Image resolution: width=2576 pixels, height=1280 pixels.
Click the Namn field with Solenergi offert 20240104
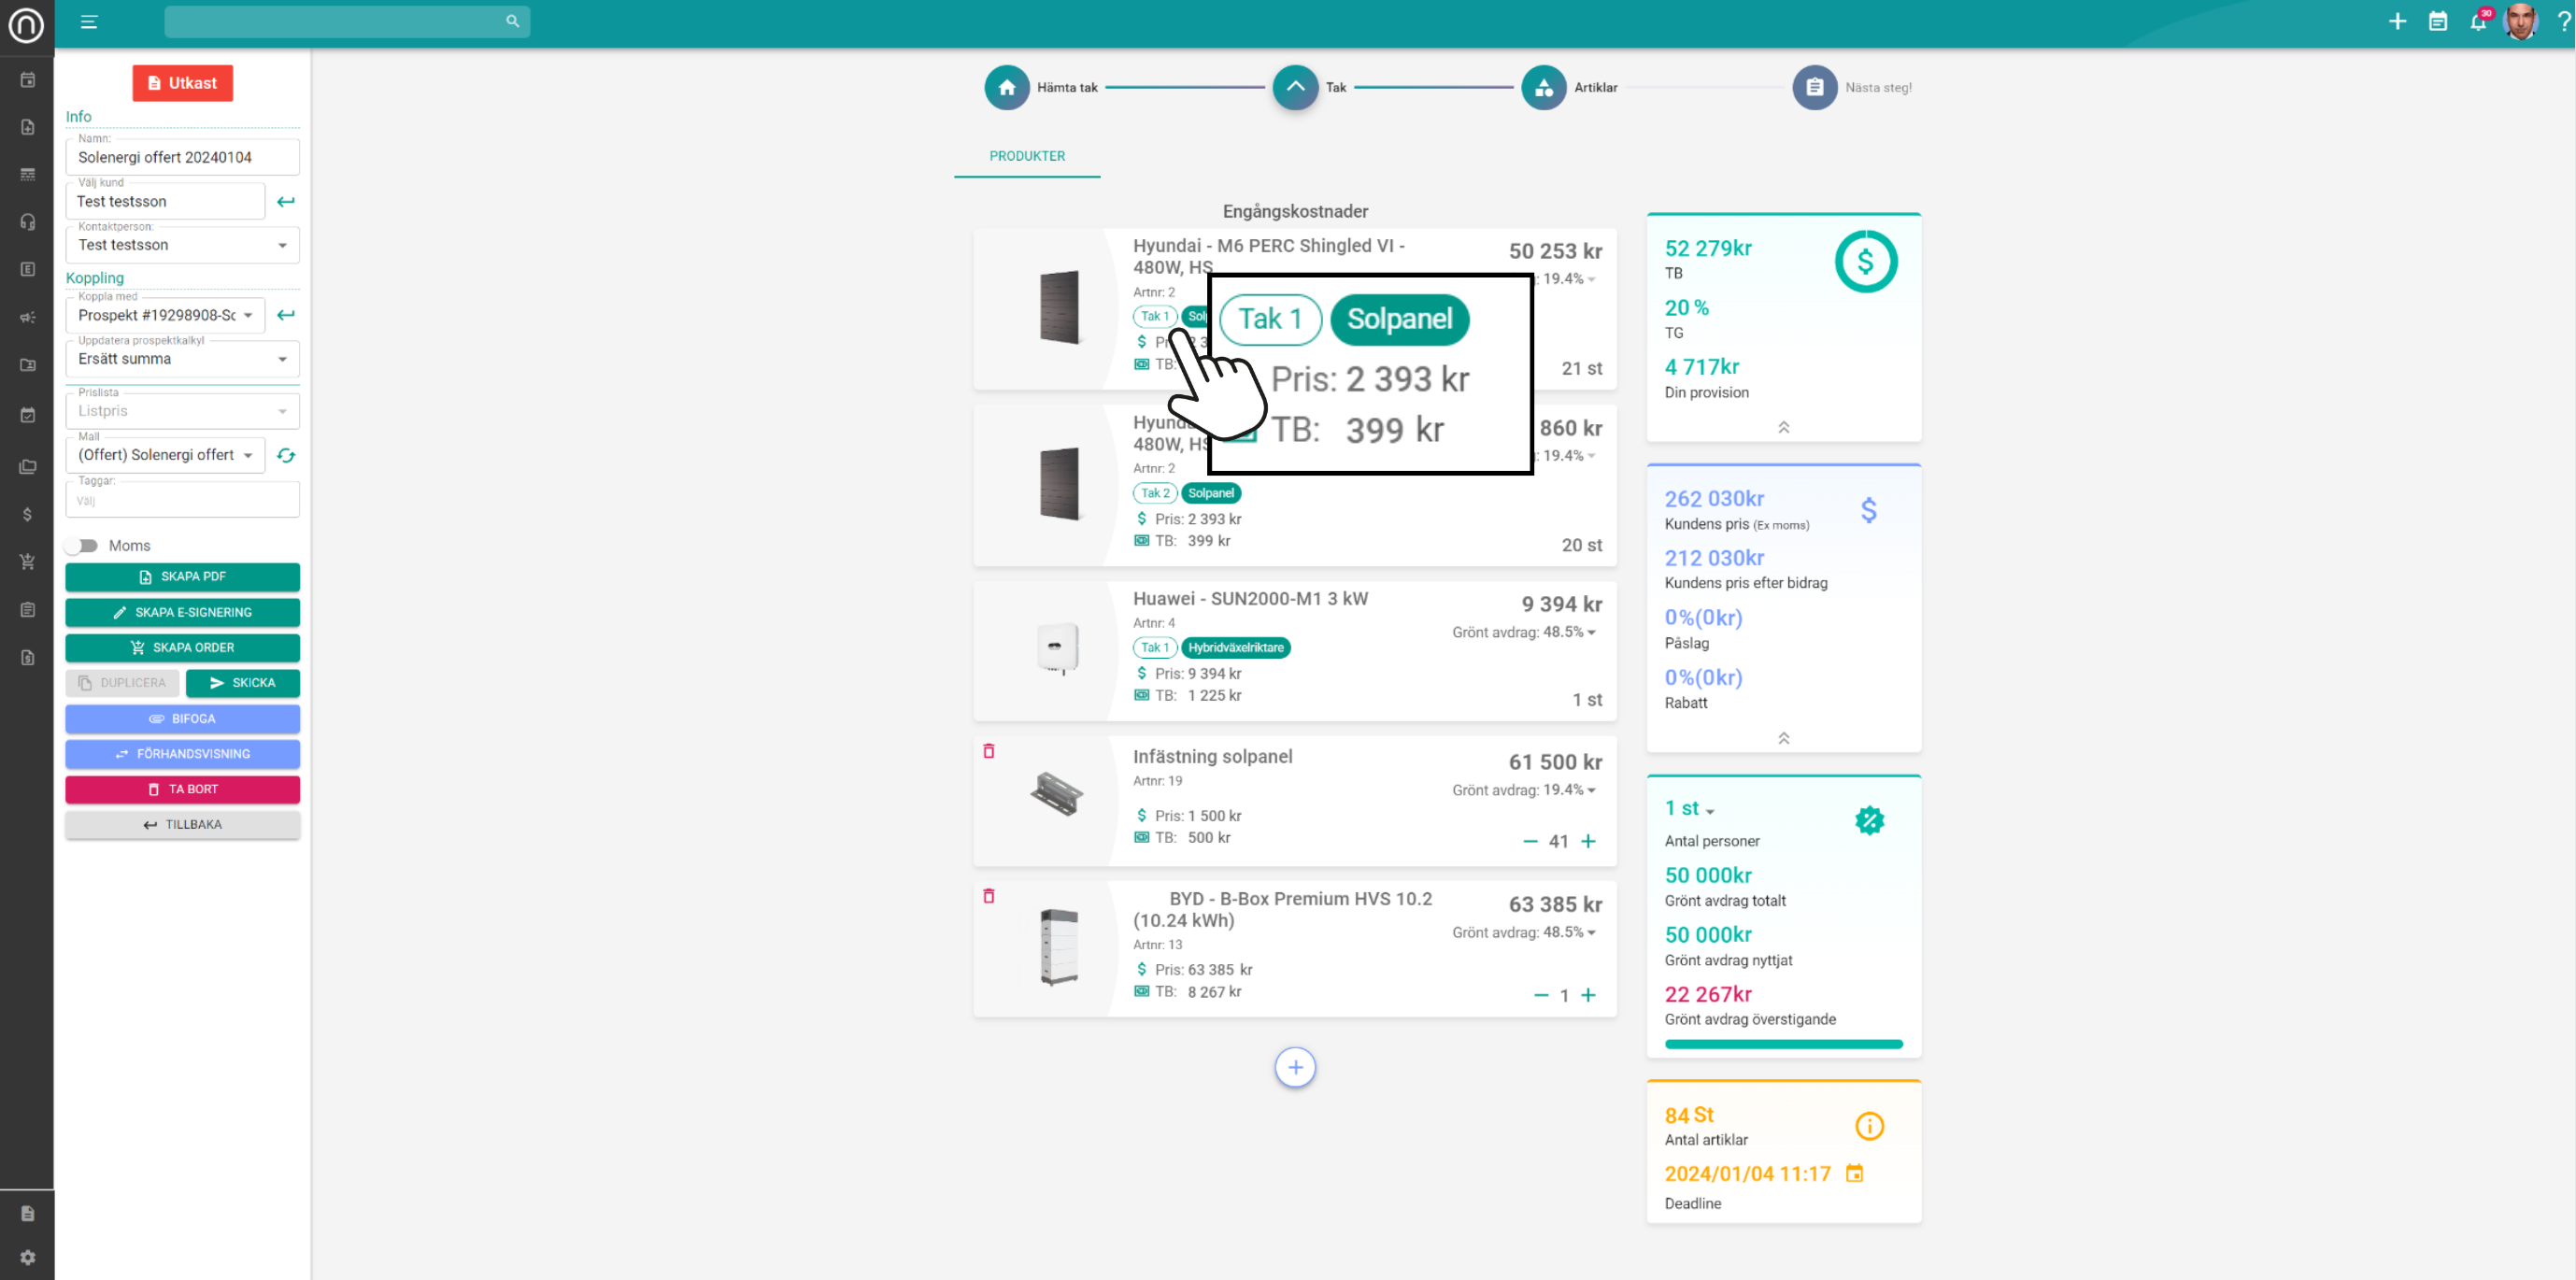(183, 157)
